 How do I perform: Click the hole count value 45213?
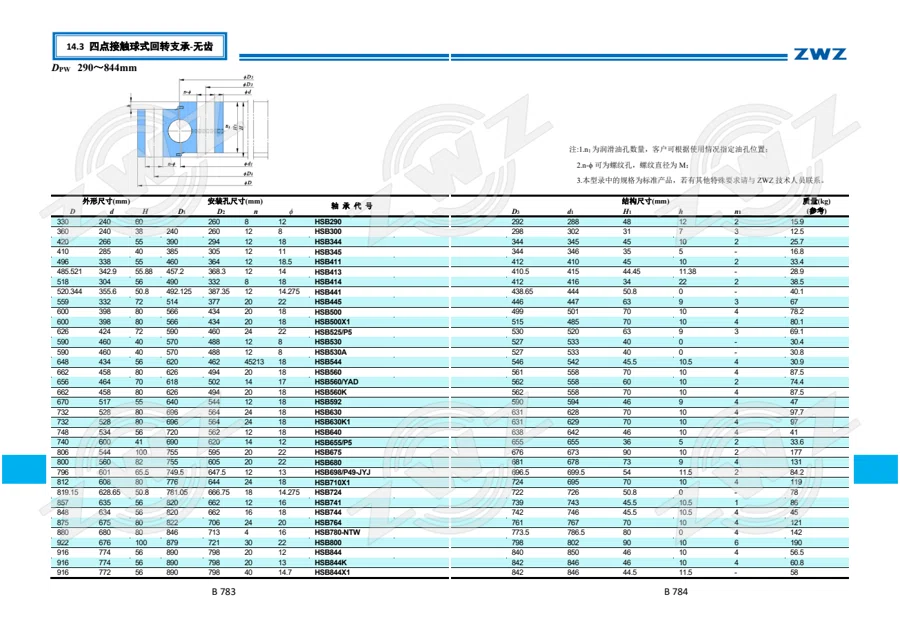point(254,362)
